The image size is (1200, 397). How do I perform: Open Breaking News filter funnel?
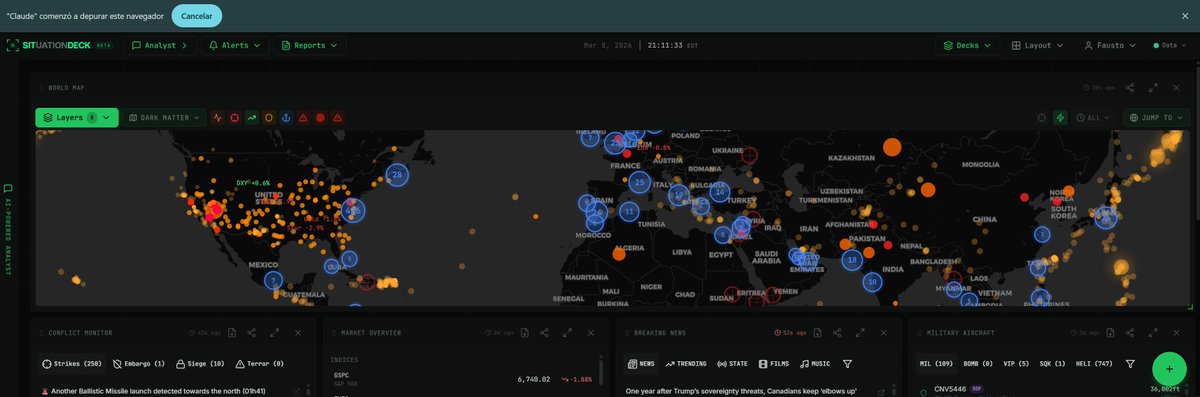pos(847,364)
